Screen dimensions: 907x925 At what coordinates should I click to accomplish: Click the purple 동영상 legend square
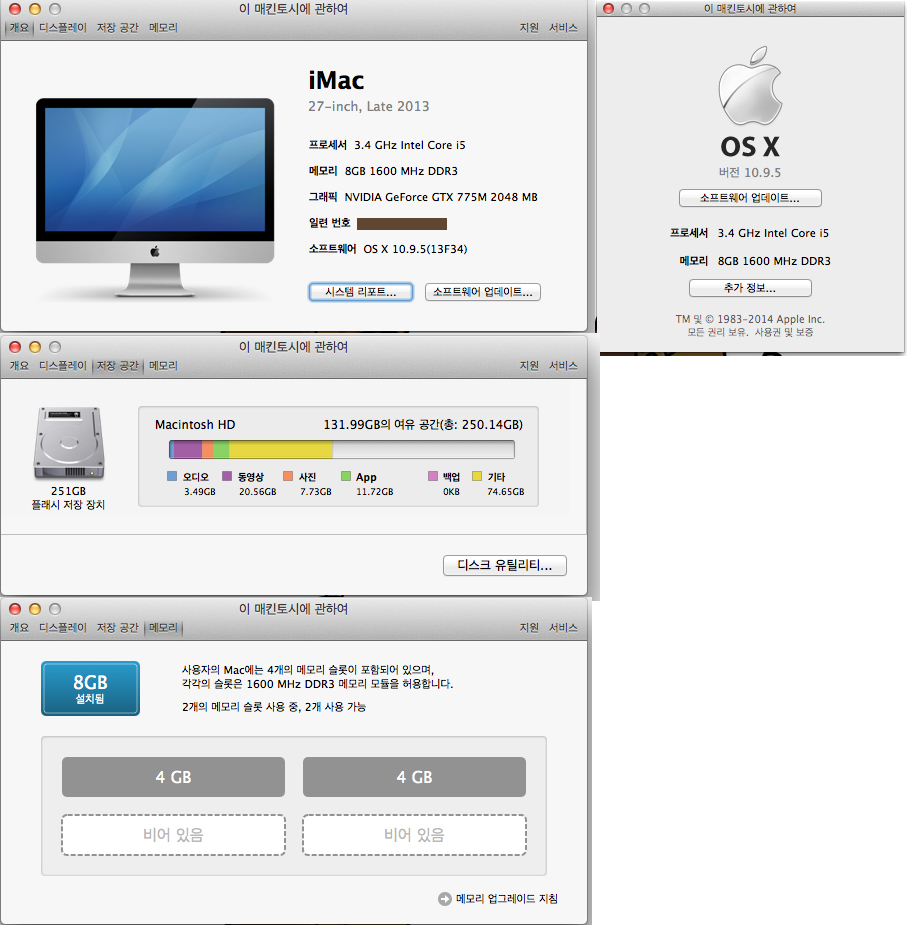coord(227,477)
